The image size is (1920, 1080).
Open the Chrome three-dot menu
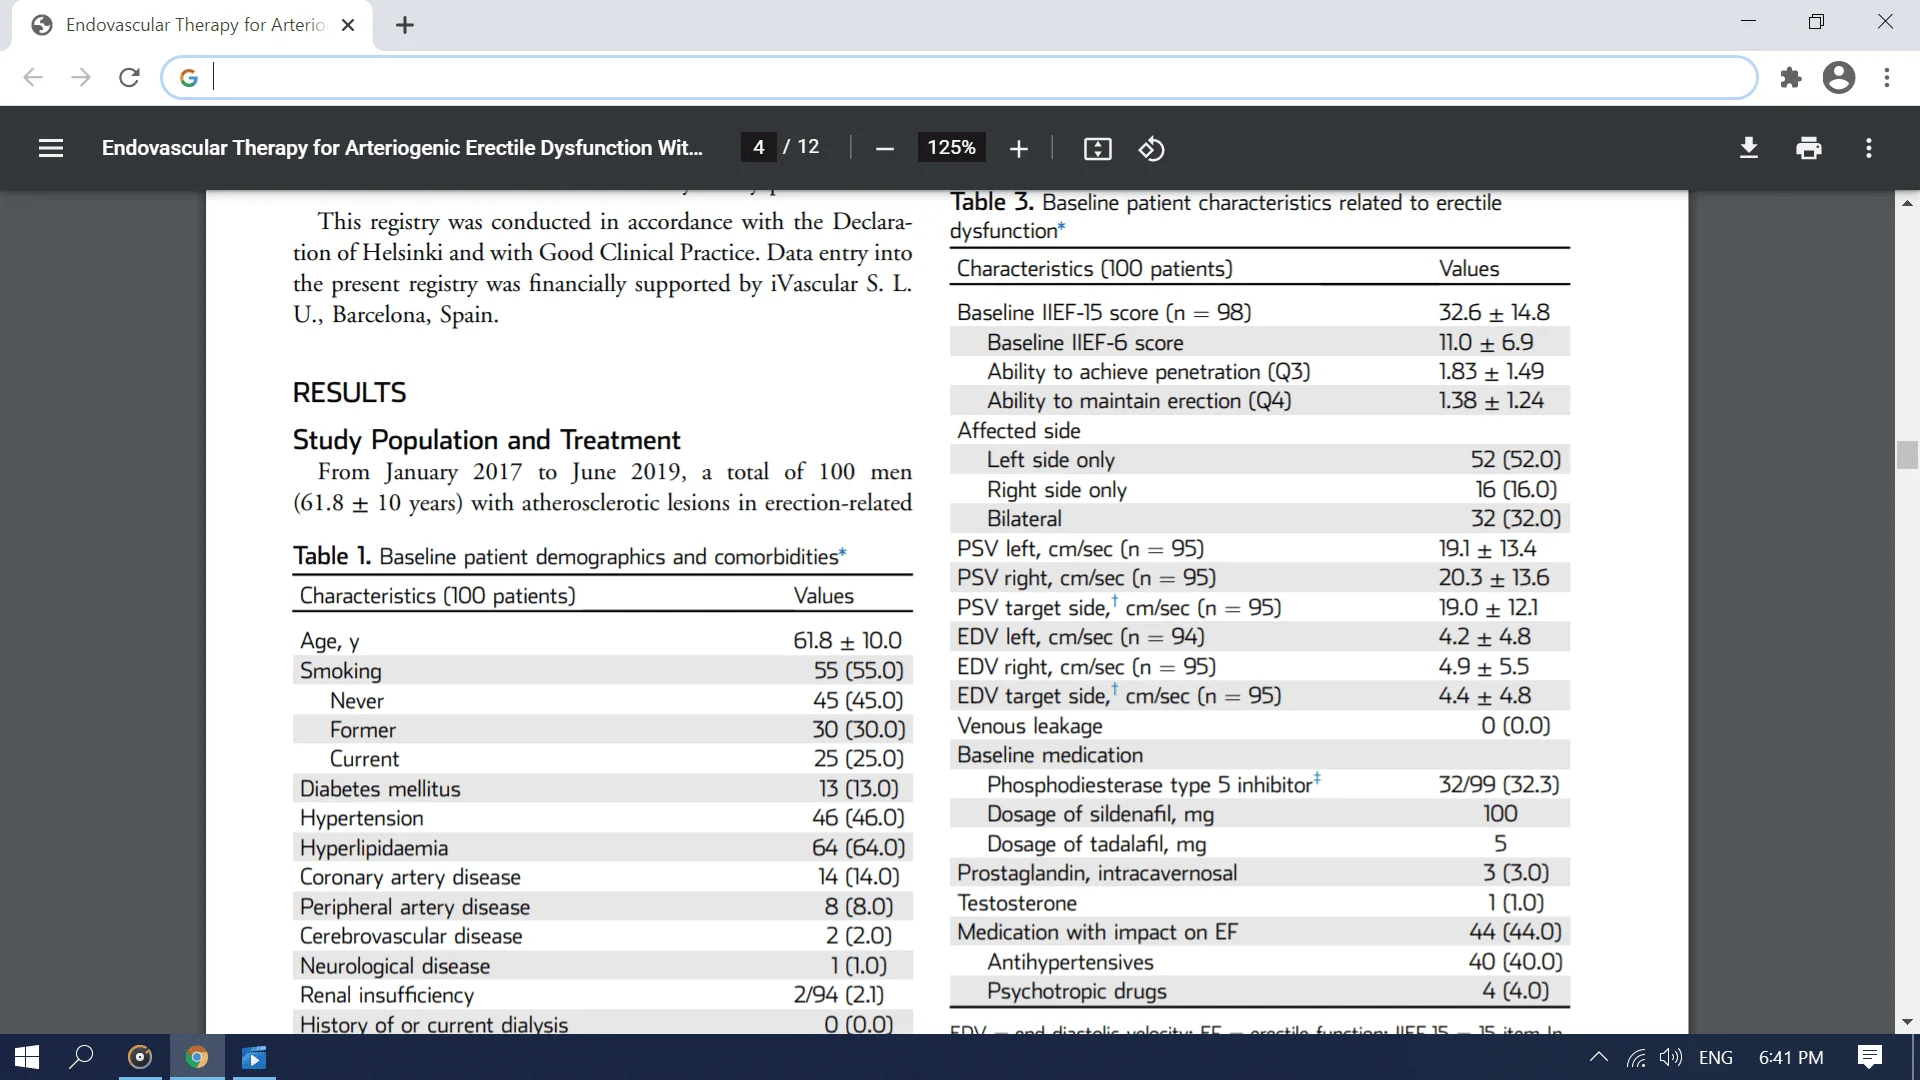click(x=1886, y=77)
